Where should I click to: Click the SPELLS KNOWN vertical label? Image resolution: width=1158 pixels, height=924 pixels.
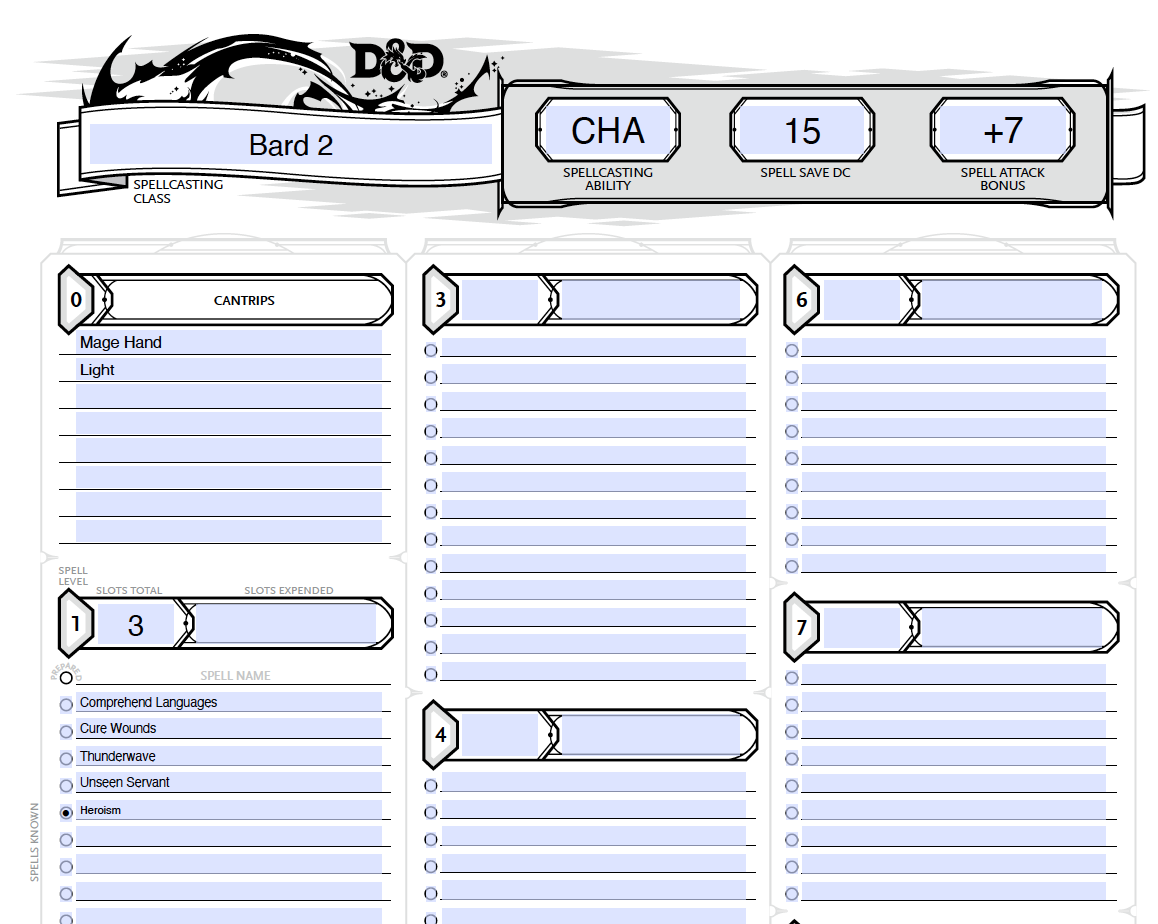pos(34,842)
